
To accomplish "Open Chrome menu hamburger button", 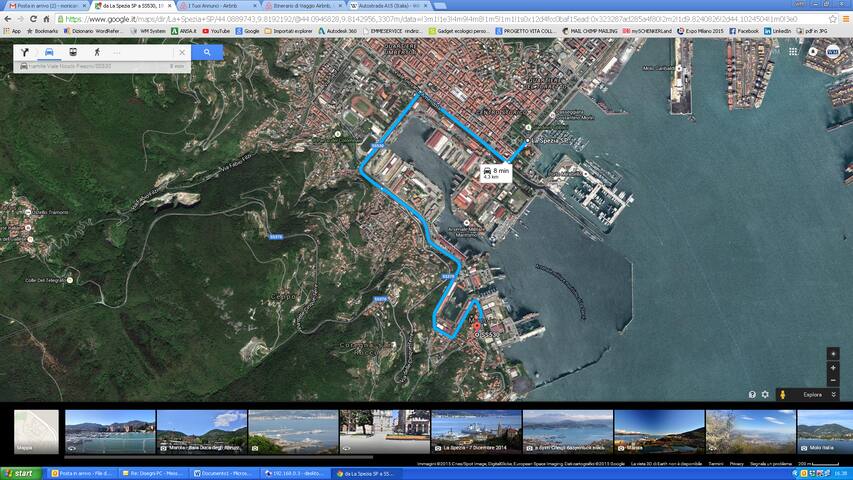I will [x=845, y=18].
